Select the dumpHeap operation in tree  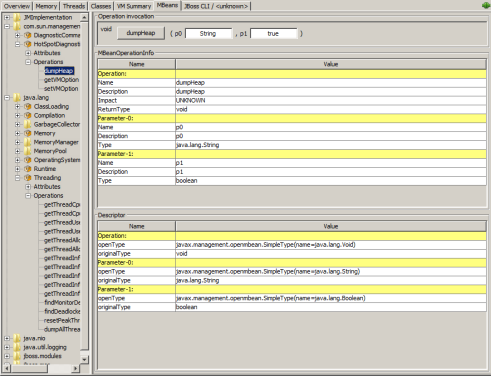59,71
